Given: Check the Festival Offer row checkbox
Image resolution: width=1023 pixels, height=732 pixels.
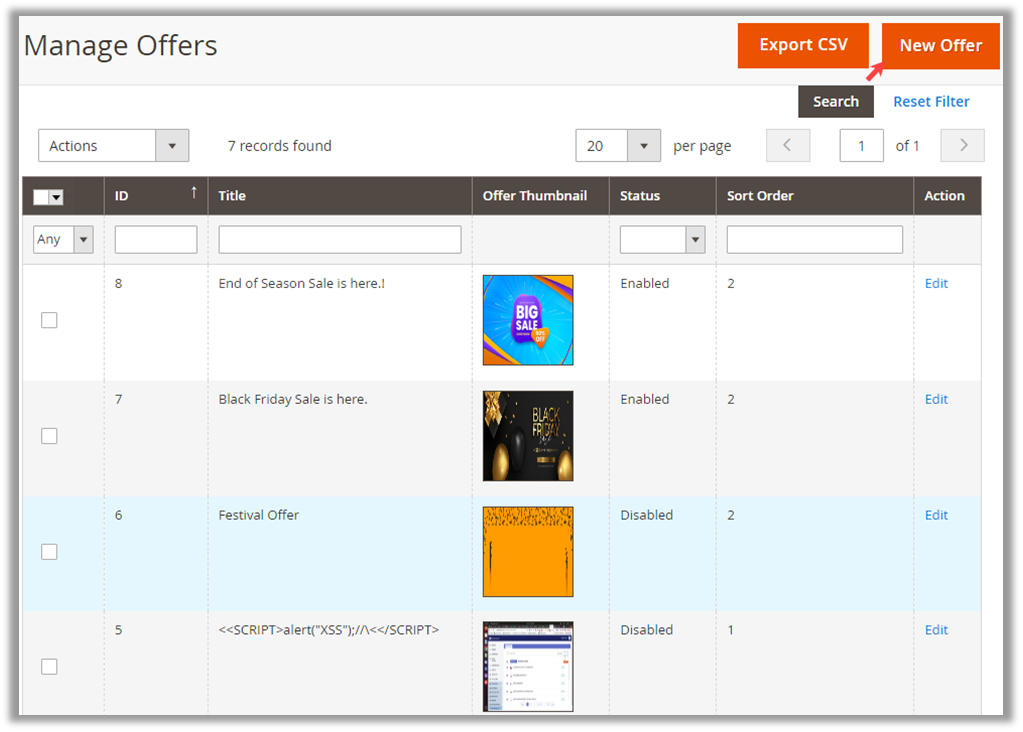Looking at the screenshot, I should [x=49, y=552].
